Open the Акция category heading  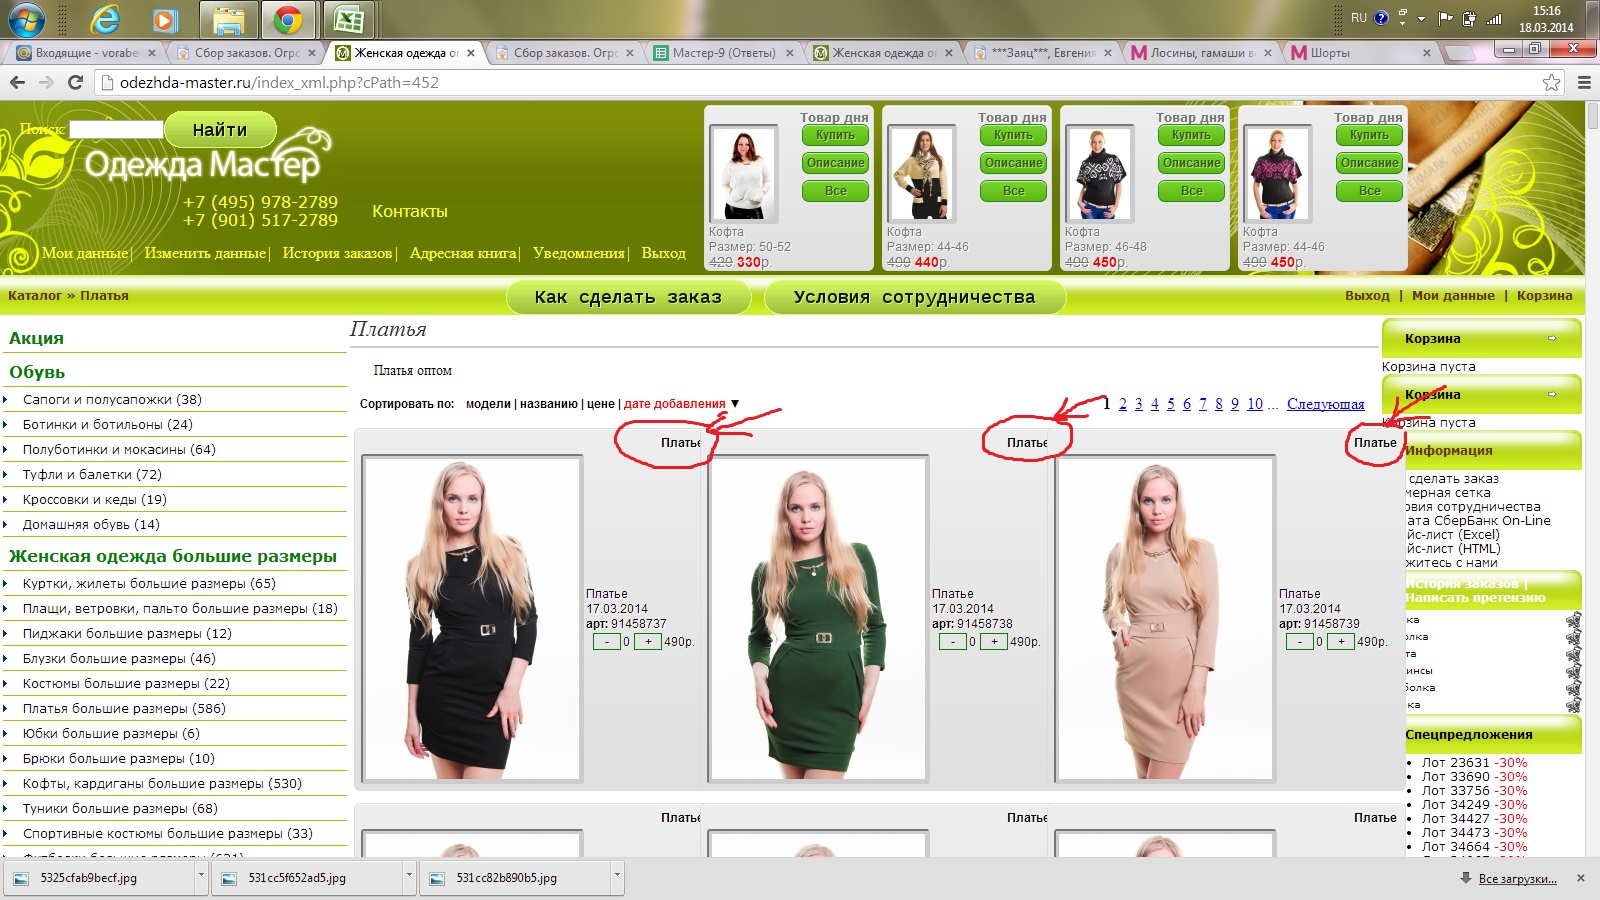pyautogui.click(x=36, y=338)
